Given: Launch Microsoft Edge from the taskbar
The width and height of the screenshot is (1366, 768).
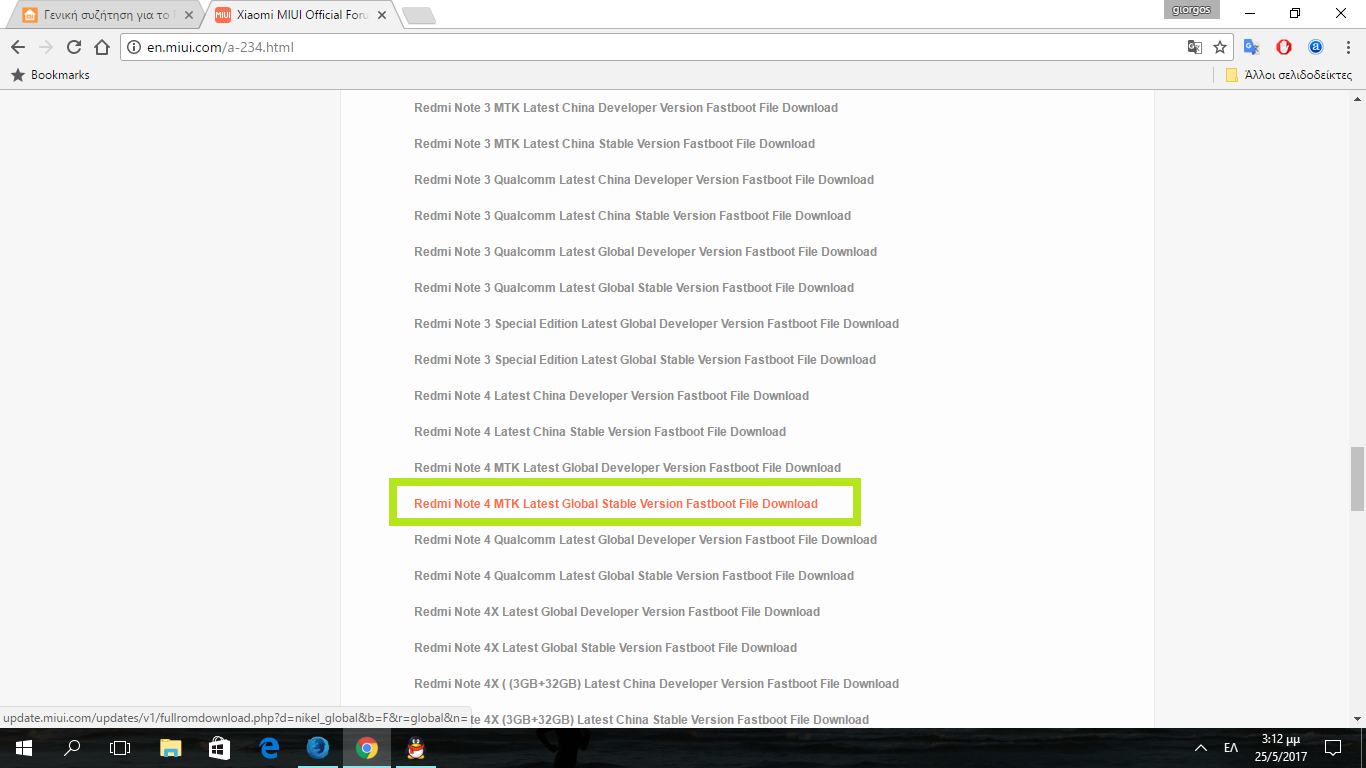Looking at the screenshot, I should pyautogui.click(x=269, y=748).
